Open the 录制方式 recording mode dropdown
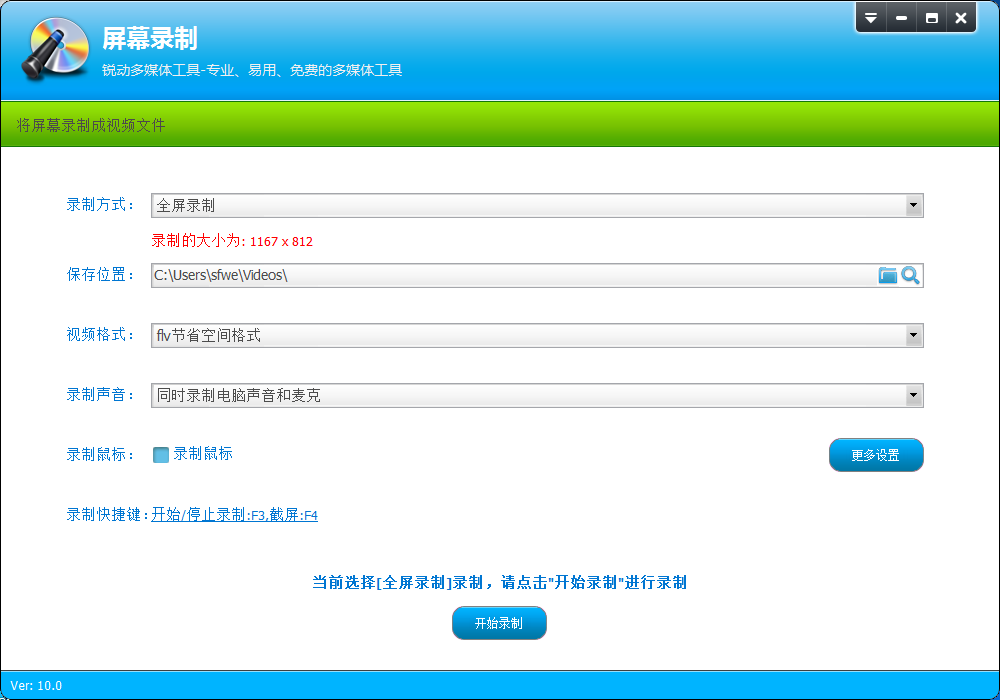The image size is (1000, 700). (x=913, y=205)
